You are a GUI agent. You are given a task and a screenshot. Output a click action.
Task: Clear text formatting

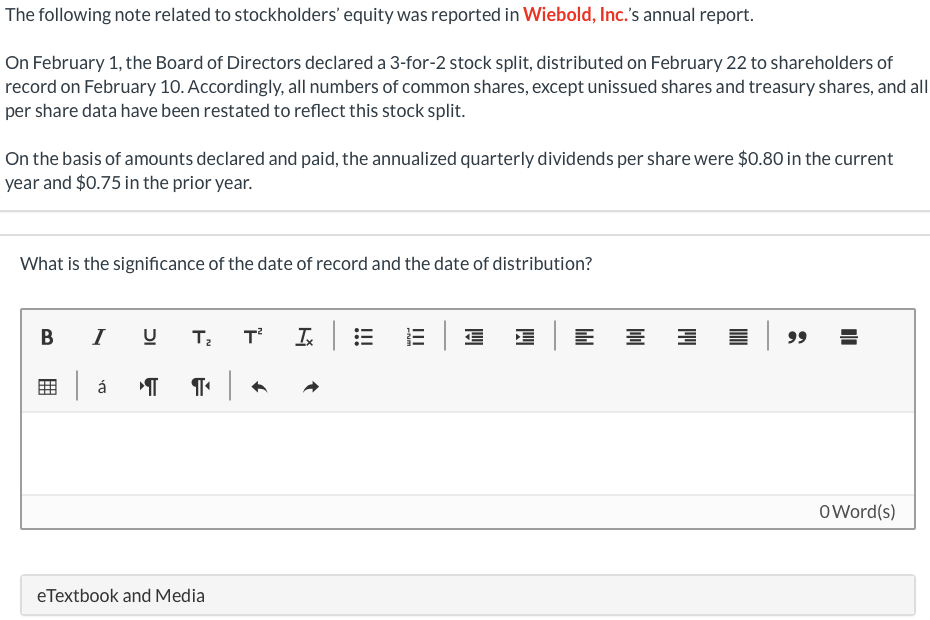coord(304,337)
